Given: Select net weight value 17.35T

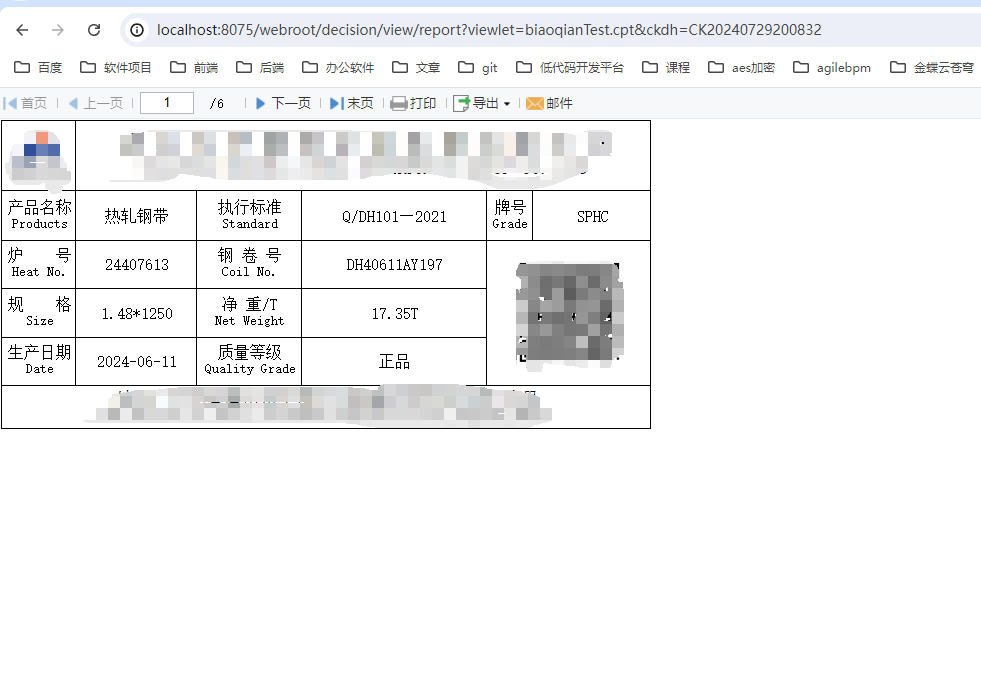Looking at the screenshot, I should [395, 314].
